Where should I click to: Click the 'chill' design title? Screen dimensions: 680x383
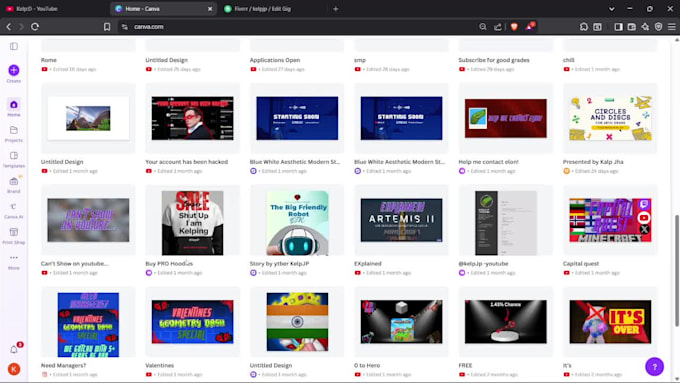[x=569, y=60]
